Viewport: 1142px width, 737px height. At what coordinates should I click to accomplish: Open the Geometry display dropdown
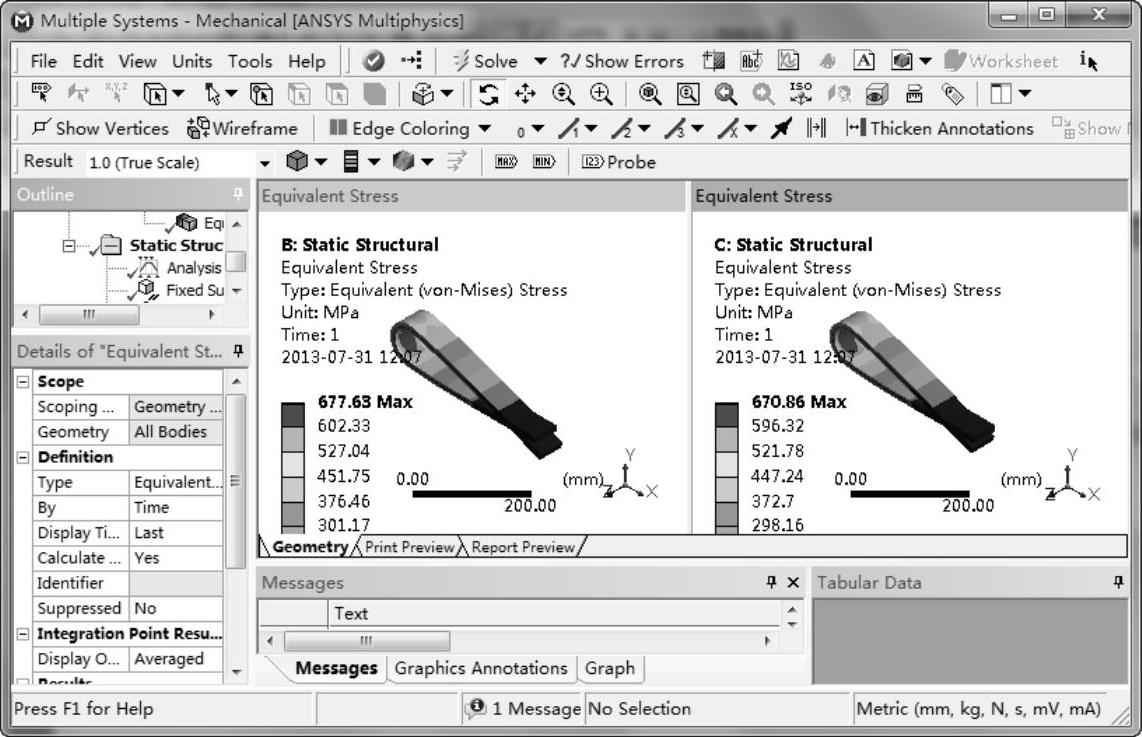[x=321, y=162]
